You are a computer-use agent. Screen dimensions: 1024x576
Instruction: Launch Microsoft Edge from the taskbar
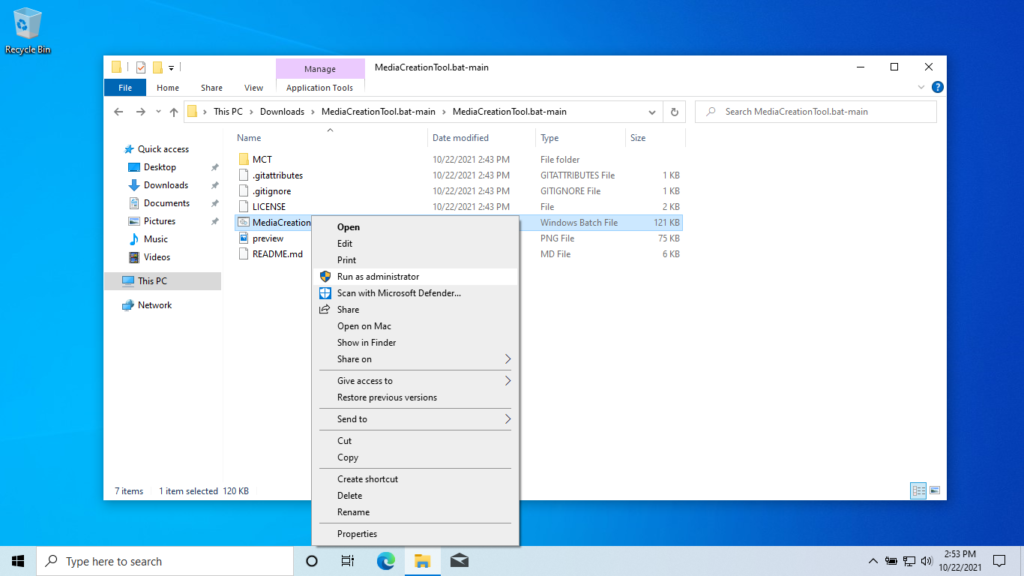(385, 561)
